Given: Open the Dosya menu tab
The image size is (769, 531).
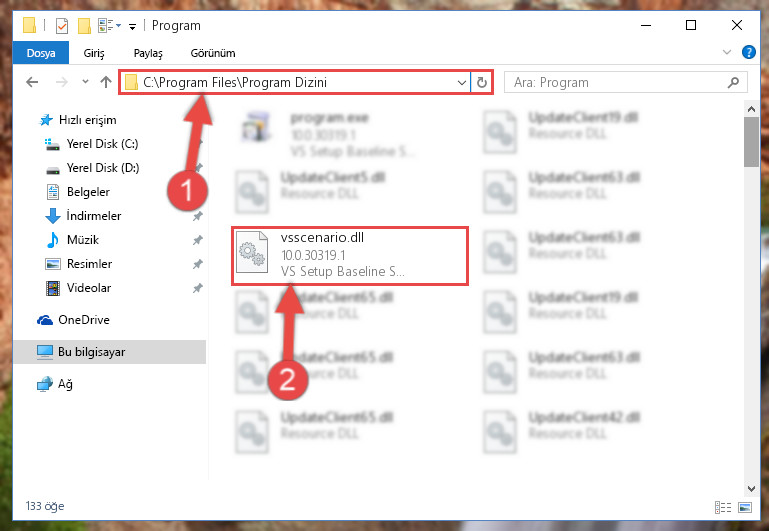Looking at the screenshot, I should [x=41, y=53].
